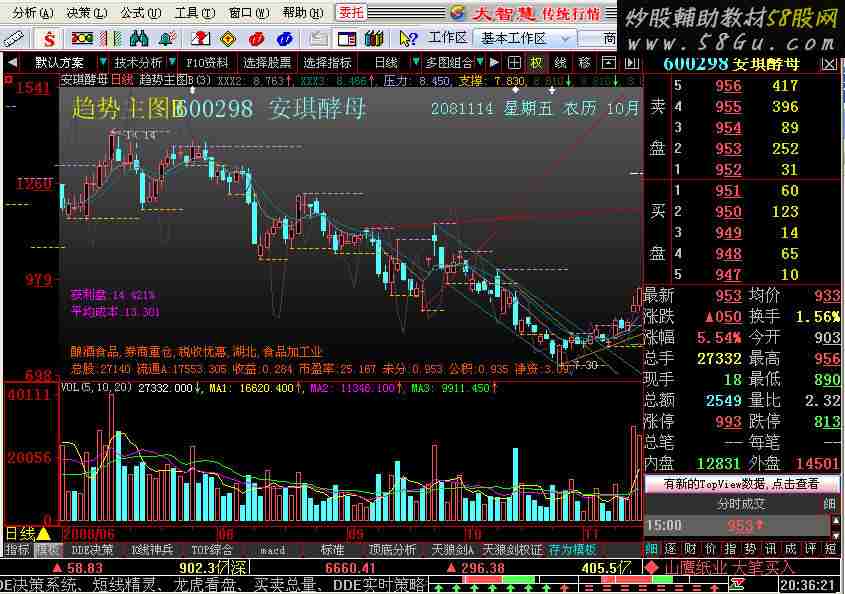This screenshot has height=594, width=845.
Task: Click the red dollar sign icon
Action: [49, 39]
